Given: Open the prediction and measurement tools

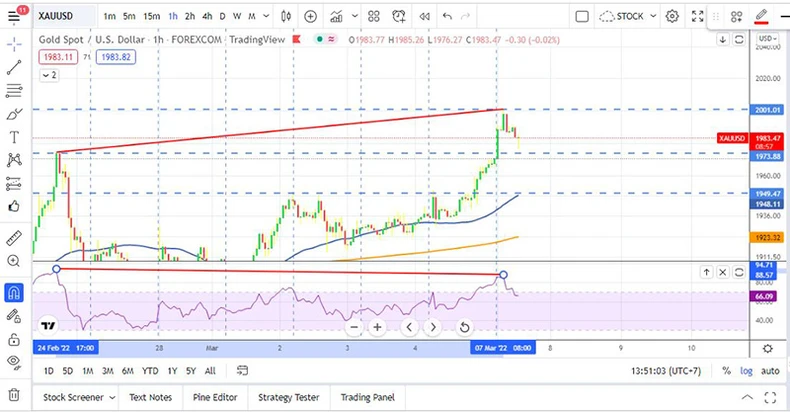Looking at the screenshot, I should coord(14,183).
